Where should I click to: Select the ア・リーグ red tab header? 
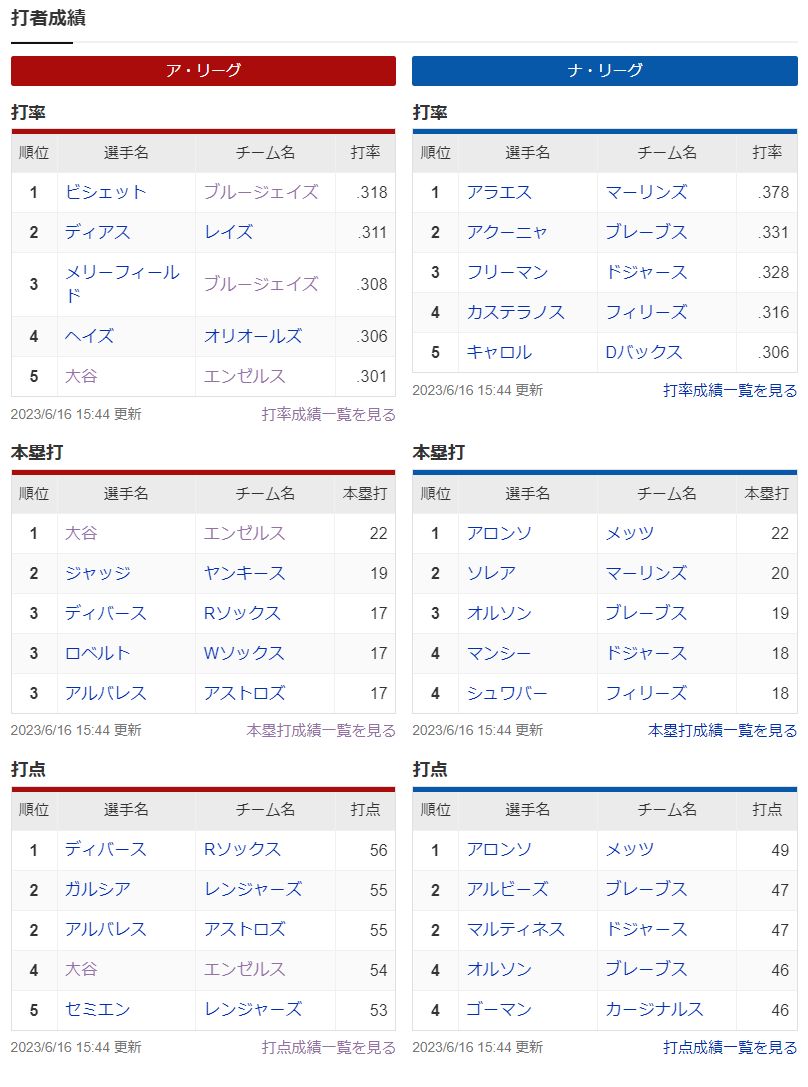tap(203, 71)
